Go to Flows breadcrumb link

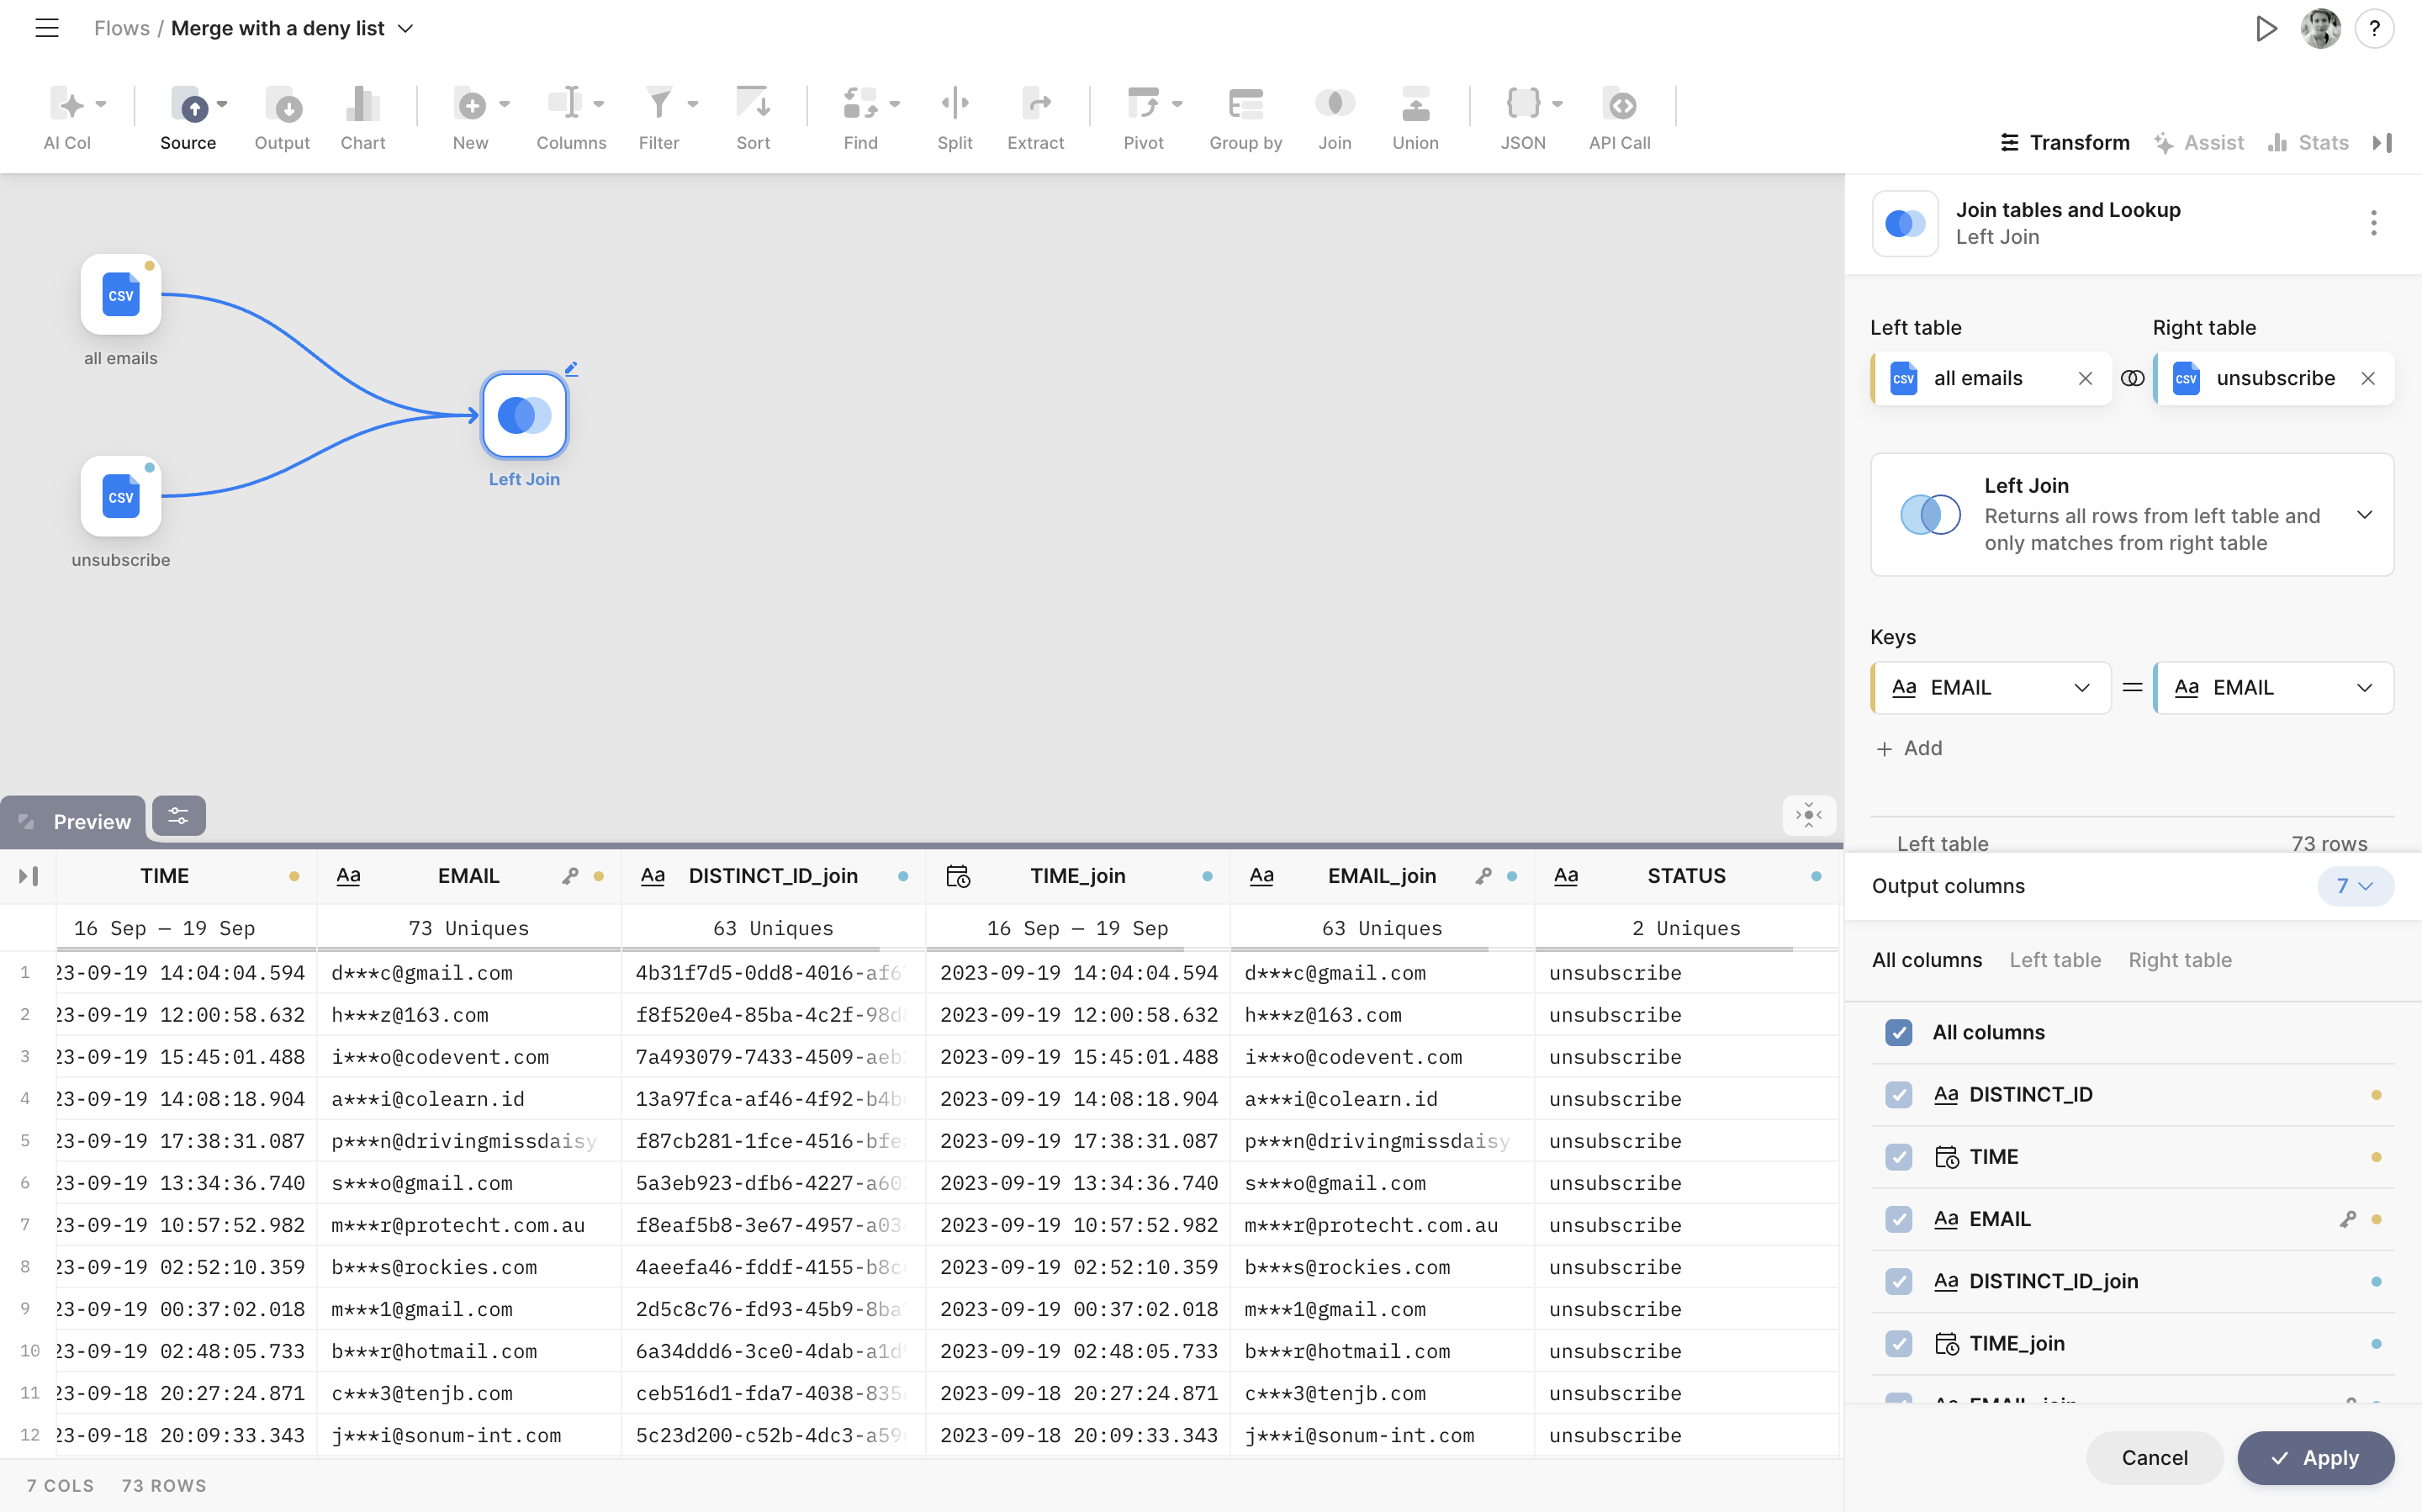coord(122,28)
